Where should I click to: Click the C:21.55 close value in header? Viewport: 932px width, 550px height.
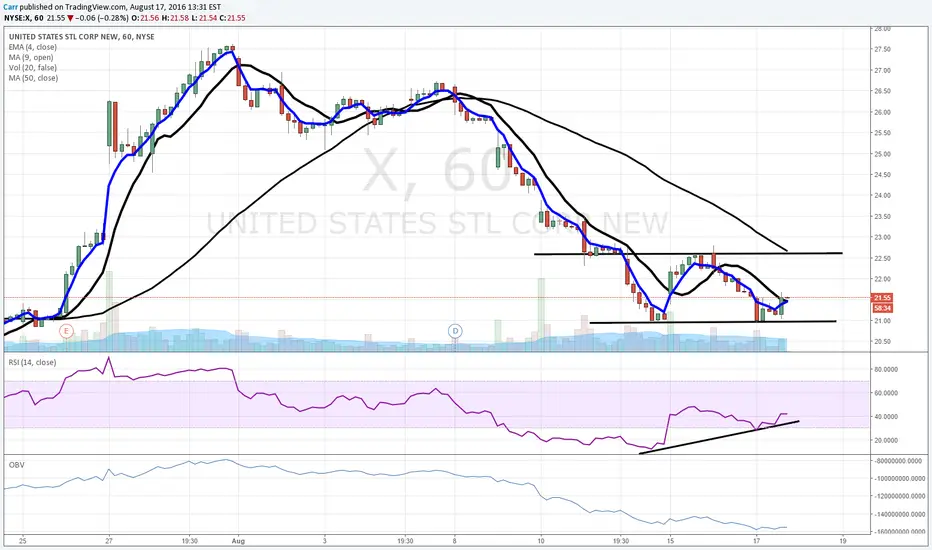pyautogui.click(x=232, y=18)
